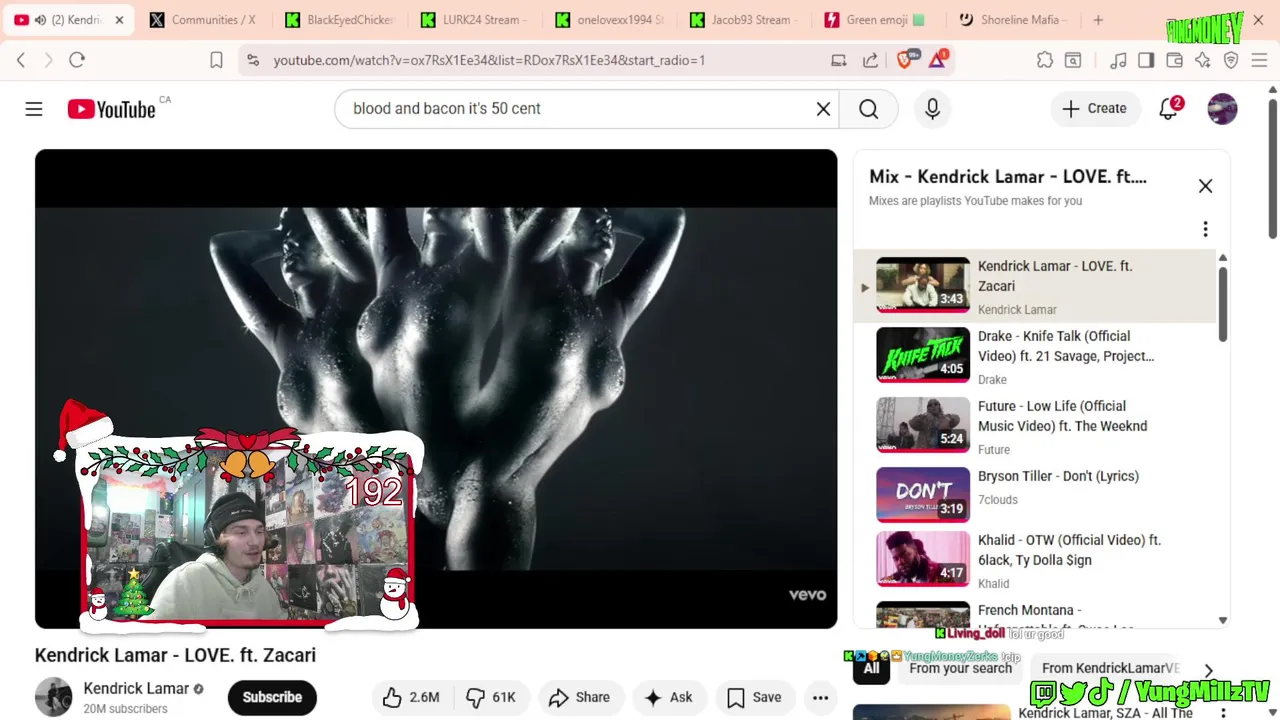1280x720 pixels.
Task: Click the Create button
Action: [x=1095, y=109]
